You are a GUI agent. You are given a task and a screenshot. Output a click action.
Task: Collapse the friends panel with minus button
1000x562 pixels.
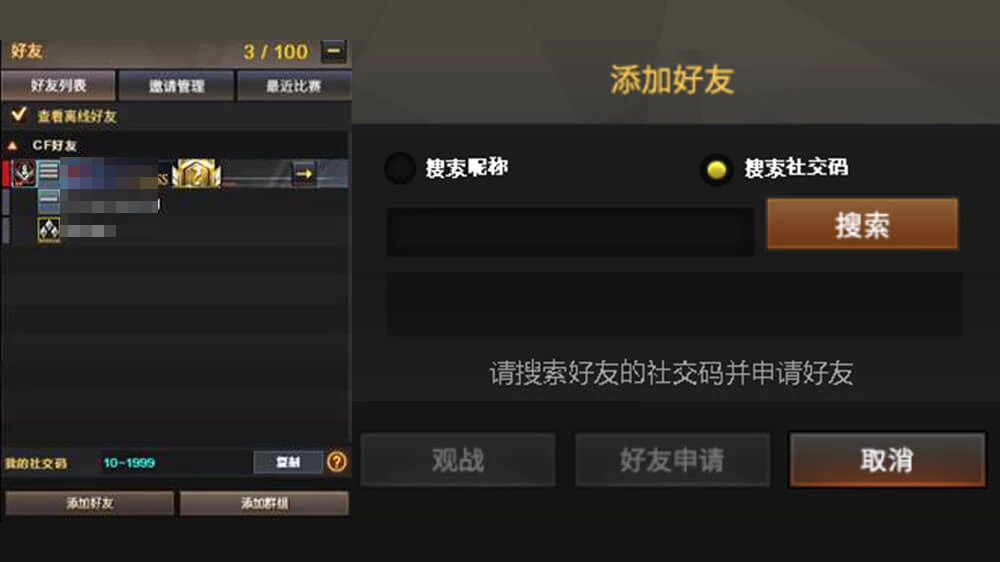[x=334, y=51]
